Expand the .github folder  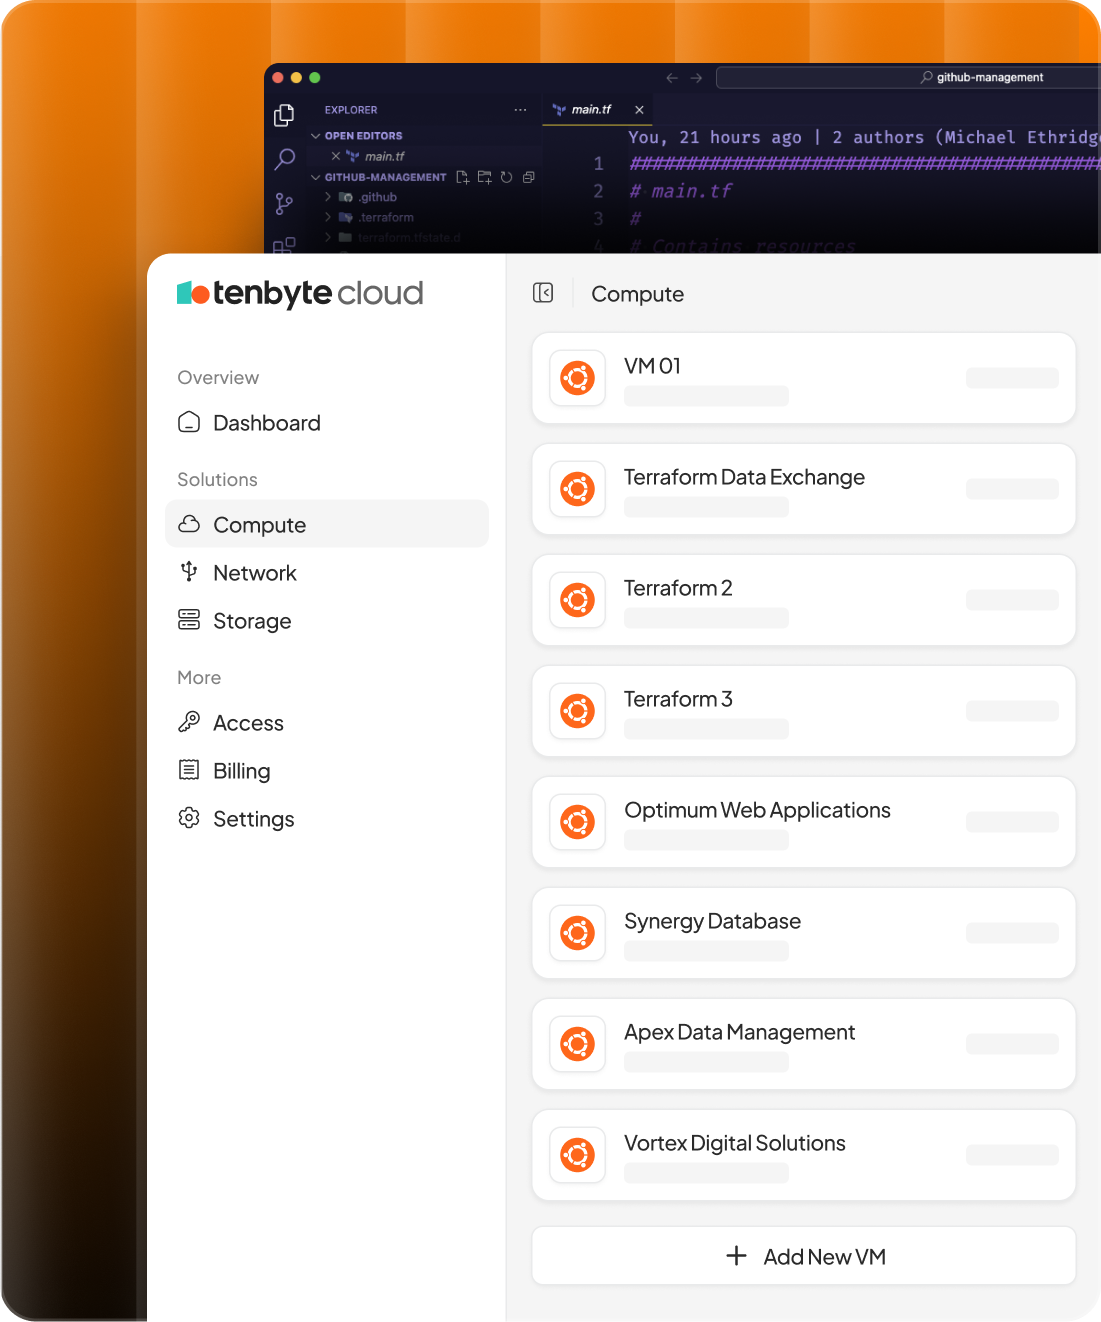328,197
